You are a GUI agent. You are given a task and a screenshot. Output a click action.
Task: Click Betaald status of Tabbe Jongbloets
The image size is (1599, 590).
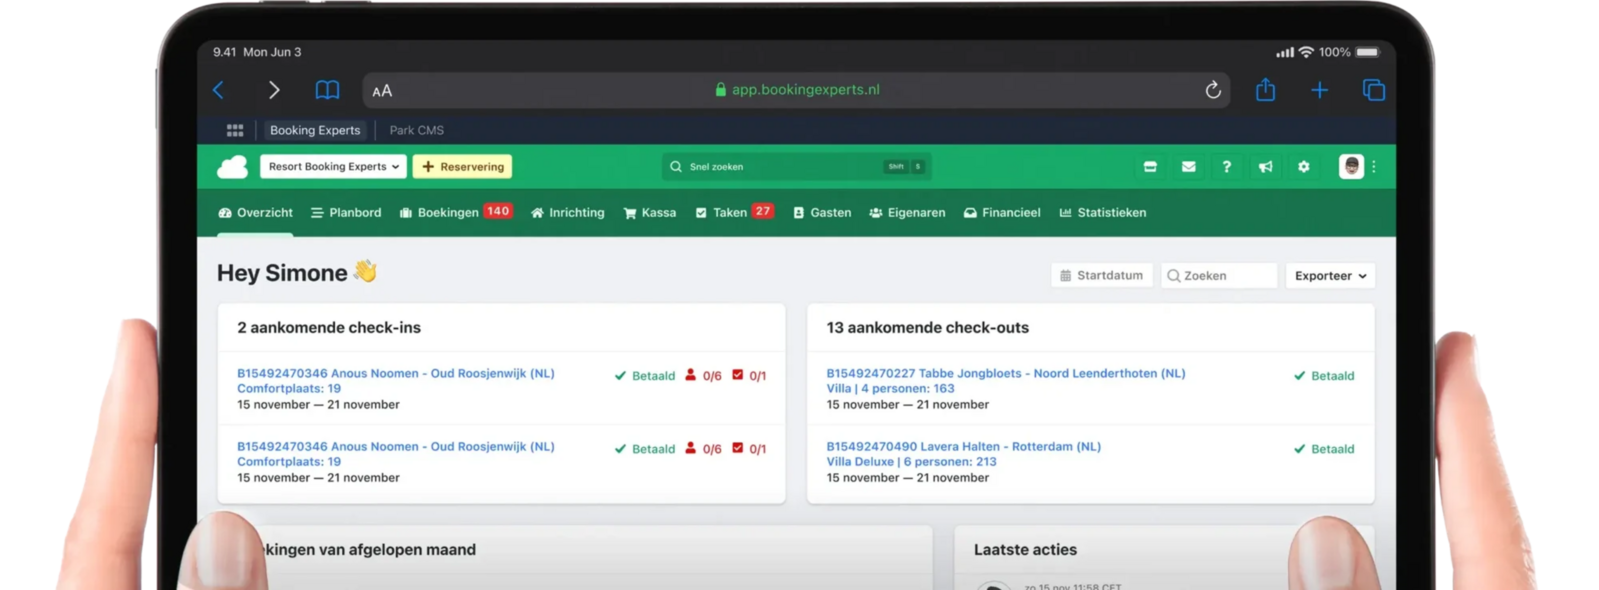pyautogui.click(x=1324, y=376)
